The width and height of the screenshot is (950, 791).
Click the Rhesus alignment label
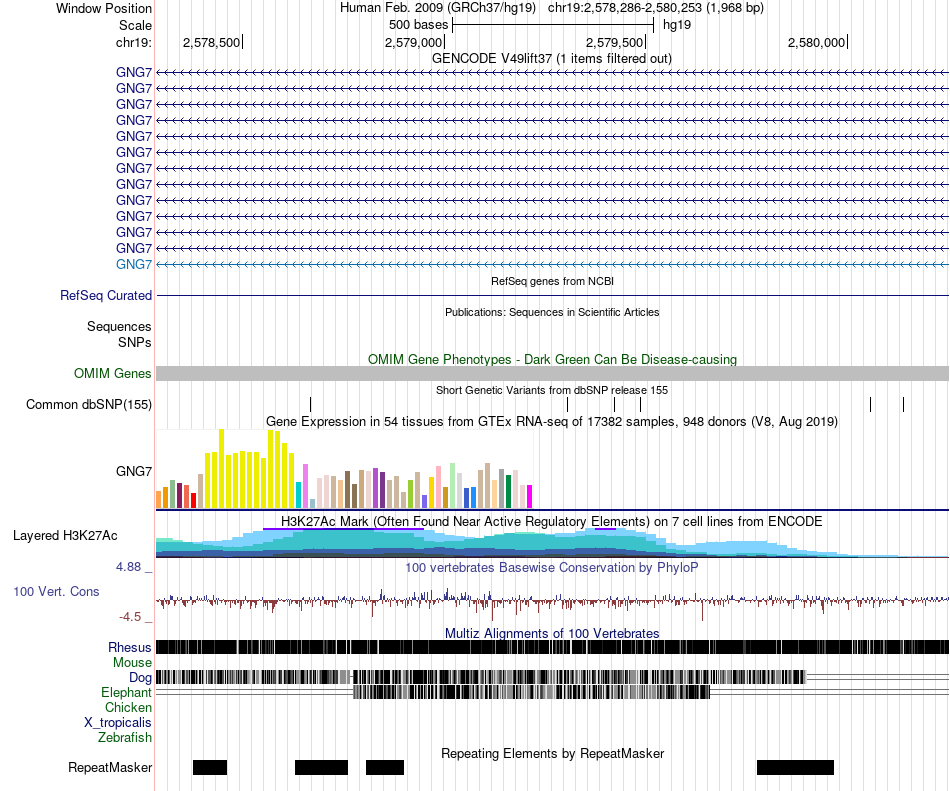point(130,647)
